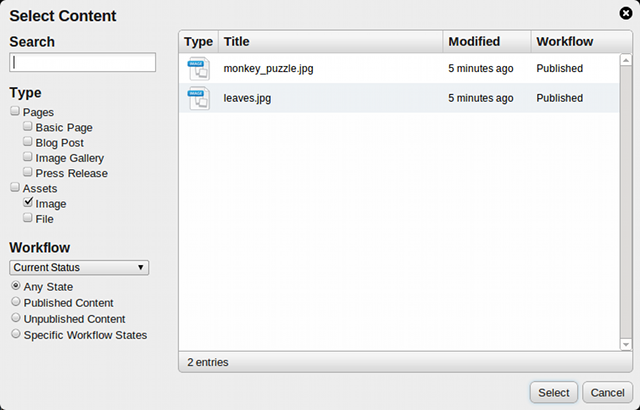This screenshot has width=640, height=410.
Task: Open the Current Status dropdown
Action: (79, 267)
